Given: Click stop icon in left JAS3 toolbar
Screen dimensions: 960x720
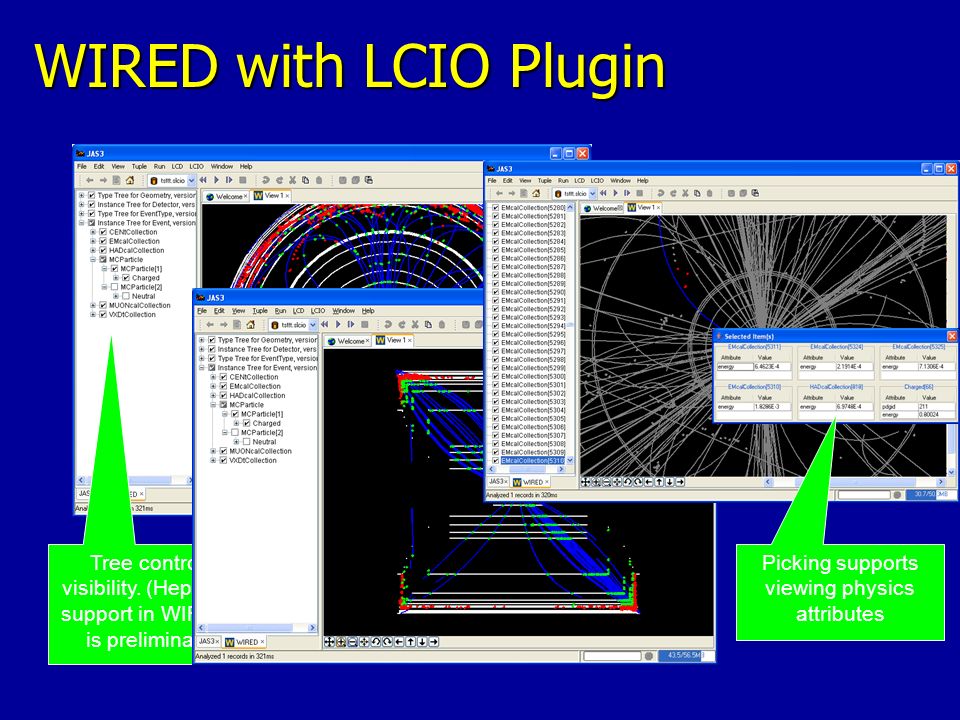Looking at the screenshot, I should (242, 180).
